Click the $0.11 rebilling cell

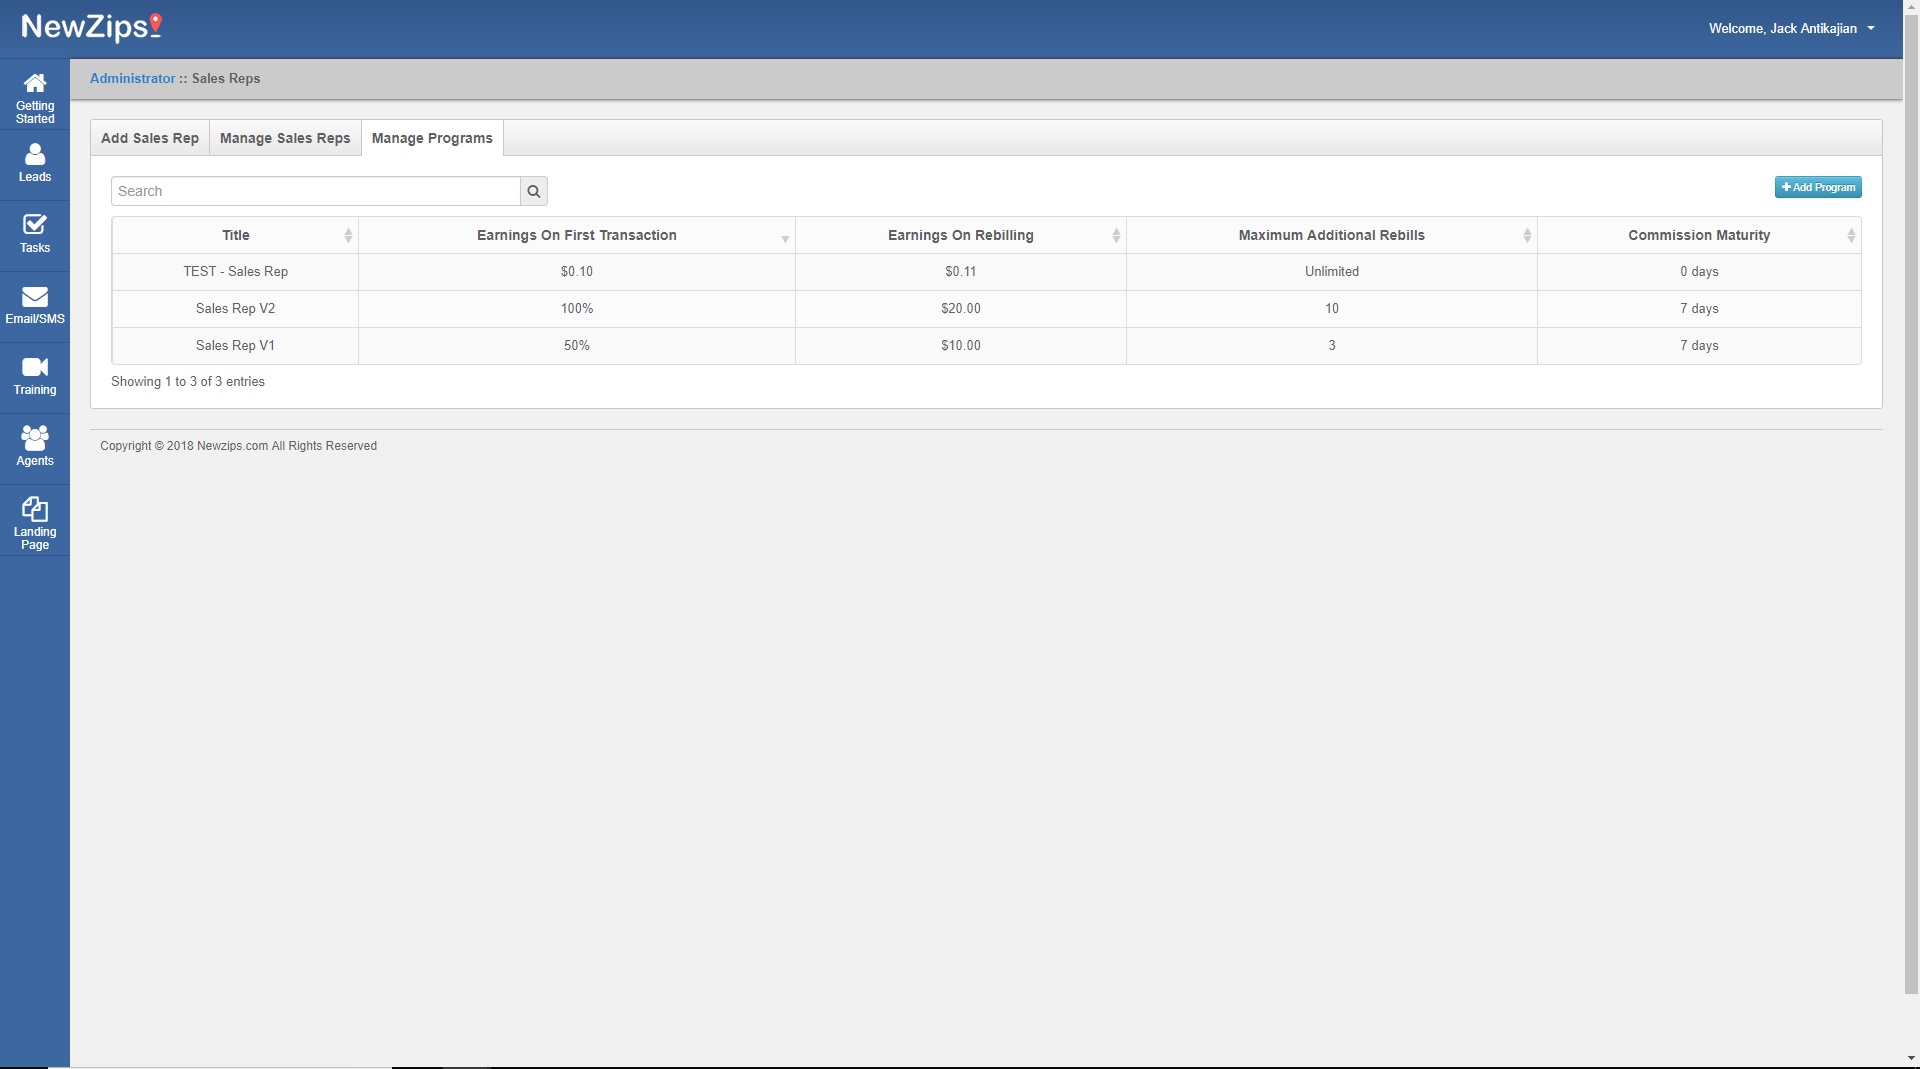pyautogui.click(x=961, y=272)
